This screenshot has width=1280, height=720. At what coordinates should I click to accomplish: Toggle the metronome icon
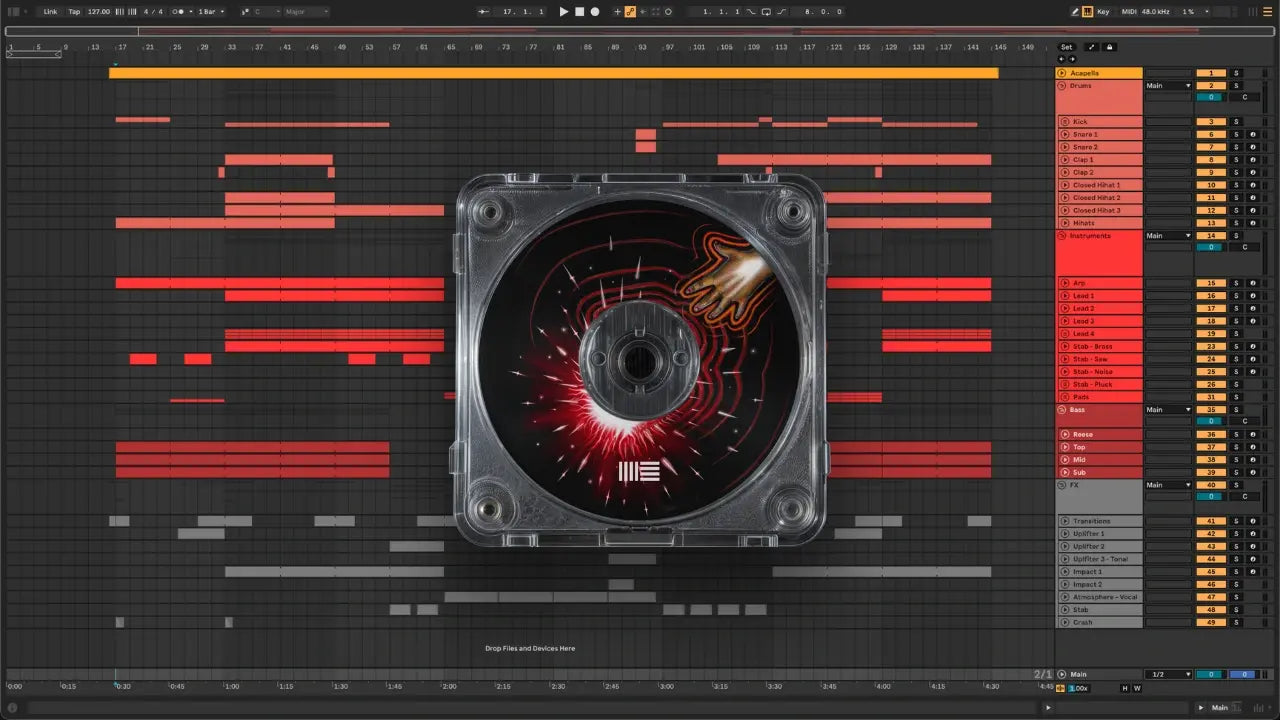178,12
